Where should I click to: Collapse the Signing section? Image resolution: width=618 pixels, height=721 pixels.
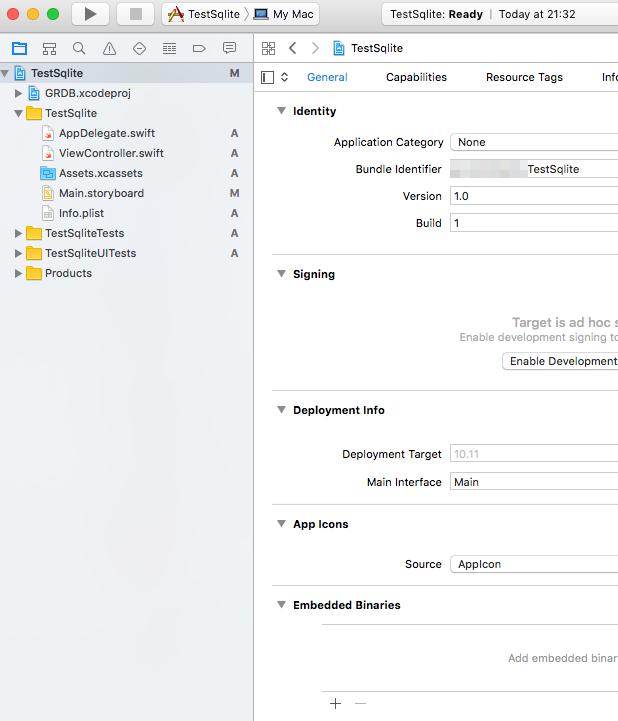(x=281, y=274)
